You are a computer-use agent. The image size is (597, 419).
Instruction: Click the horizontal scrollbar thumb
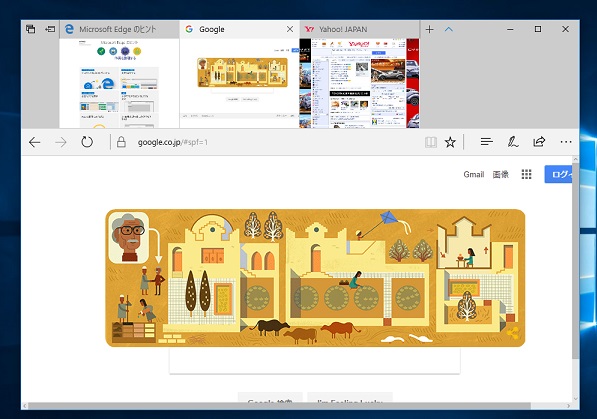(279, 406)
